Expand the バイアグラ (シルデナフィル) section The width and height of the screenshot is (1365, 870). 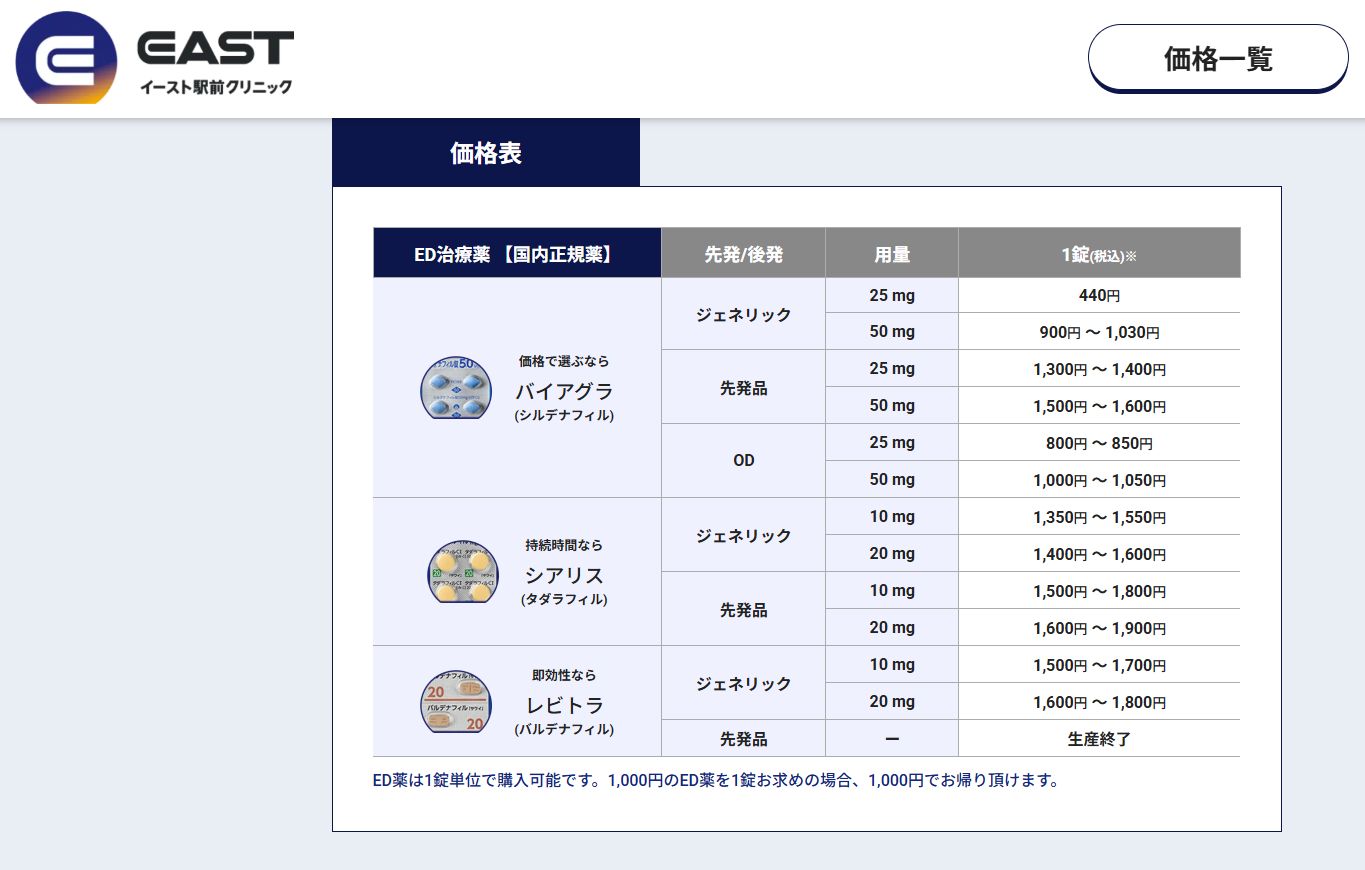(x=565, y=390)
